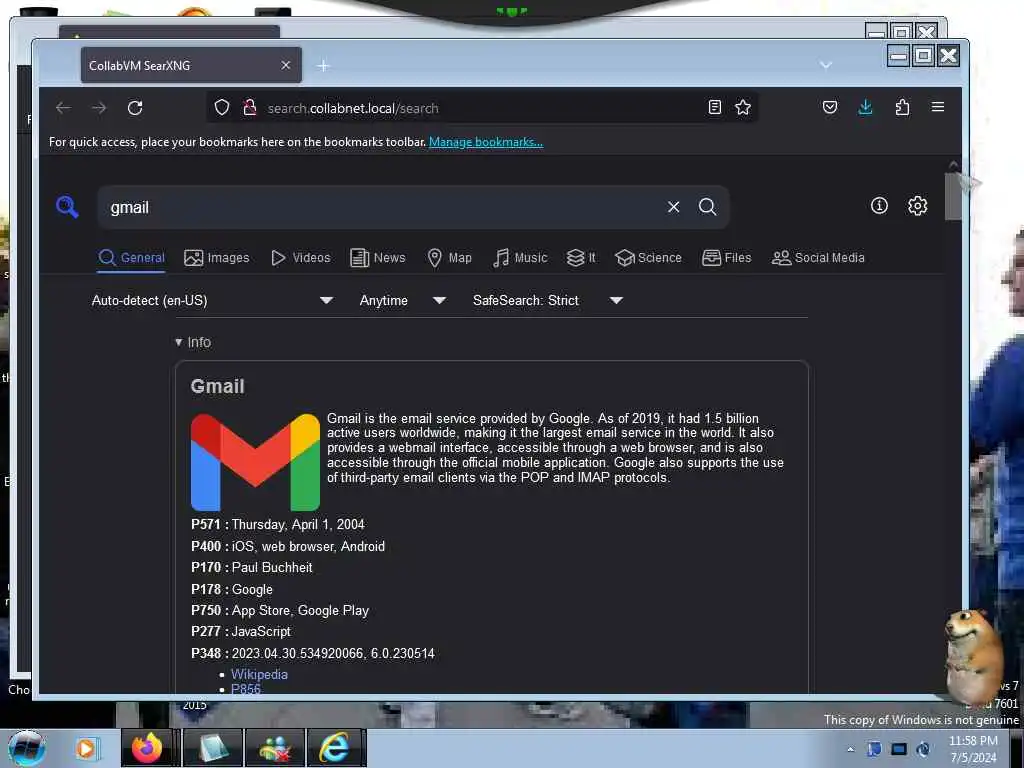1024x768 pixels.
Task: Click the P277 : JavaScript row
Action: (x=240, y=632)
